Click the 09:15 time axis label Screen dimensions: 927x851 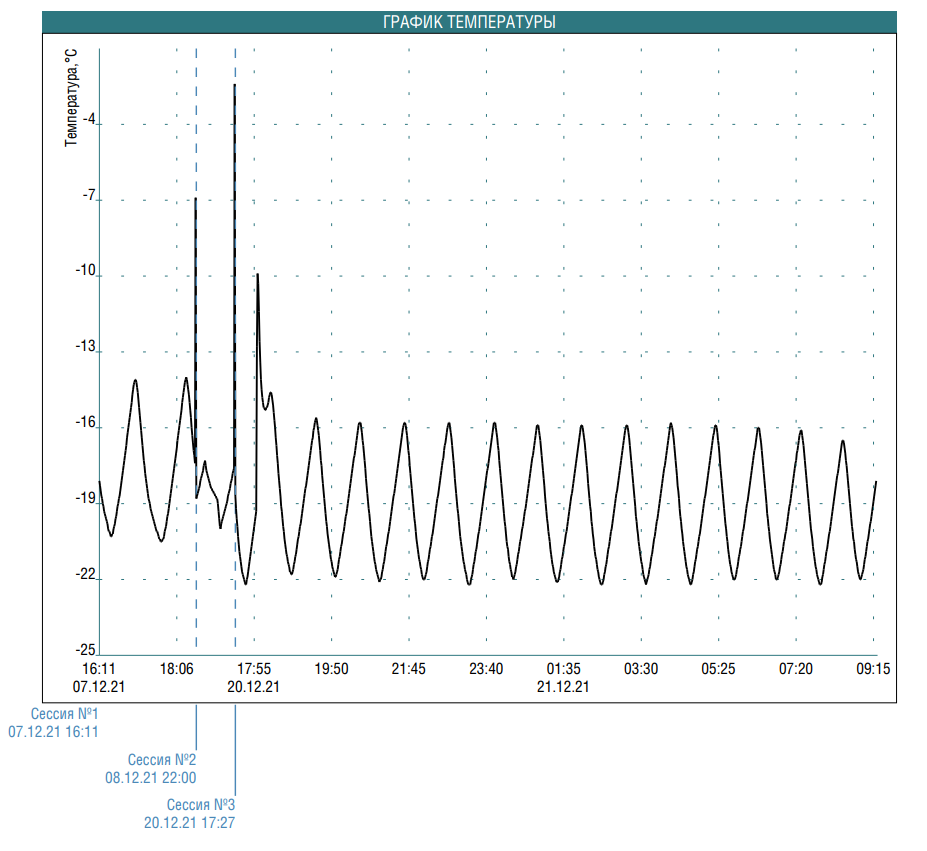[x=873, y=669]
